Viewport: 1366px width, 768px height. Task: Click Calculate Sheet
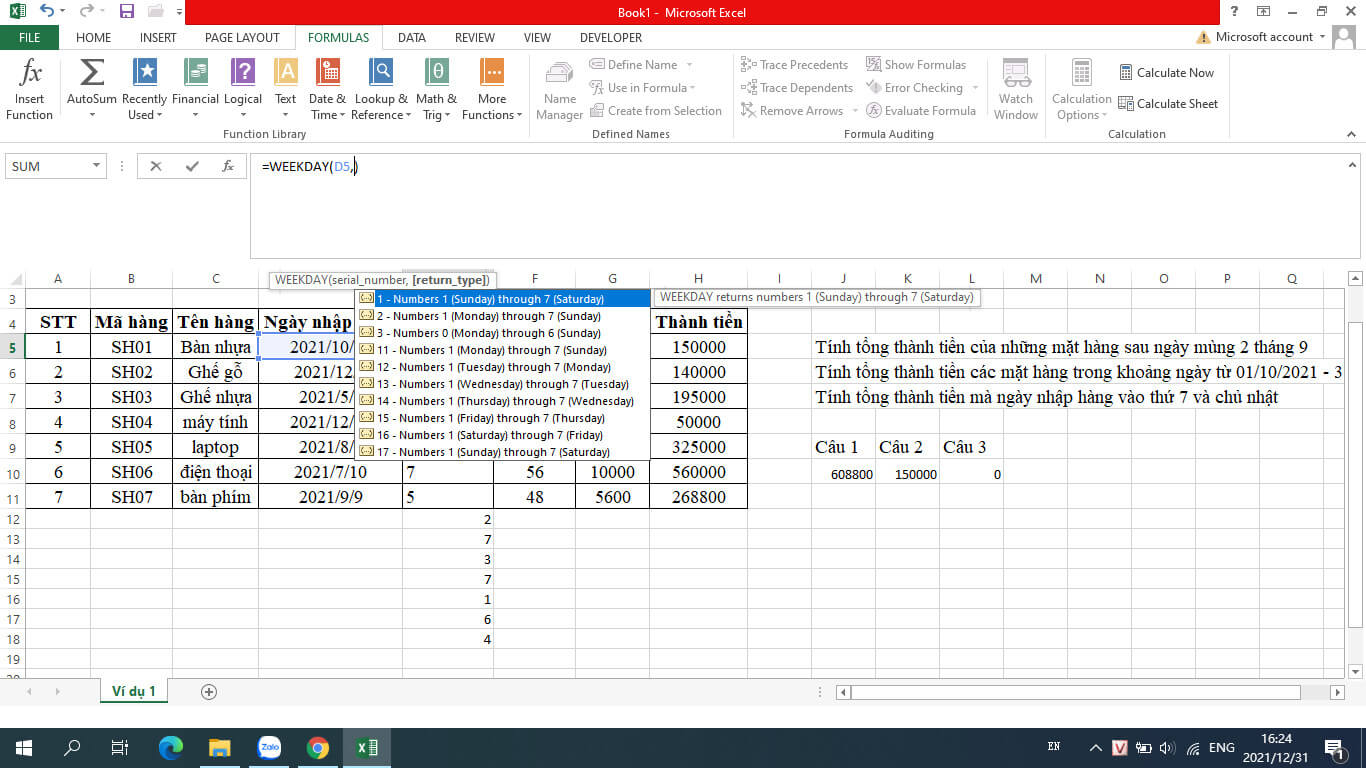(x=1168, y=103)
